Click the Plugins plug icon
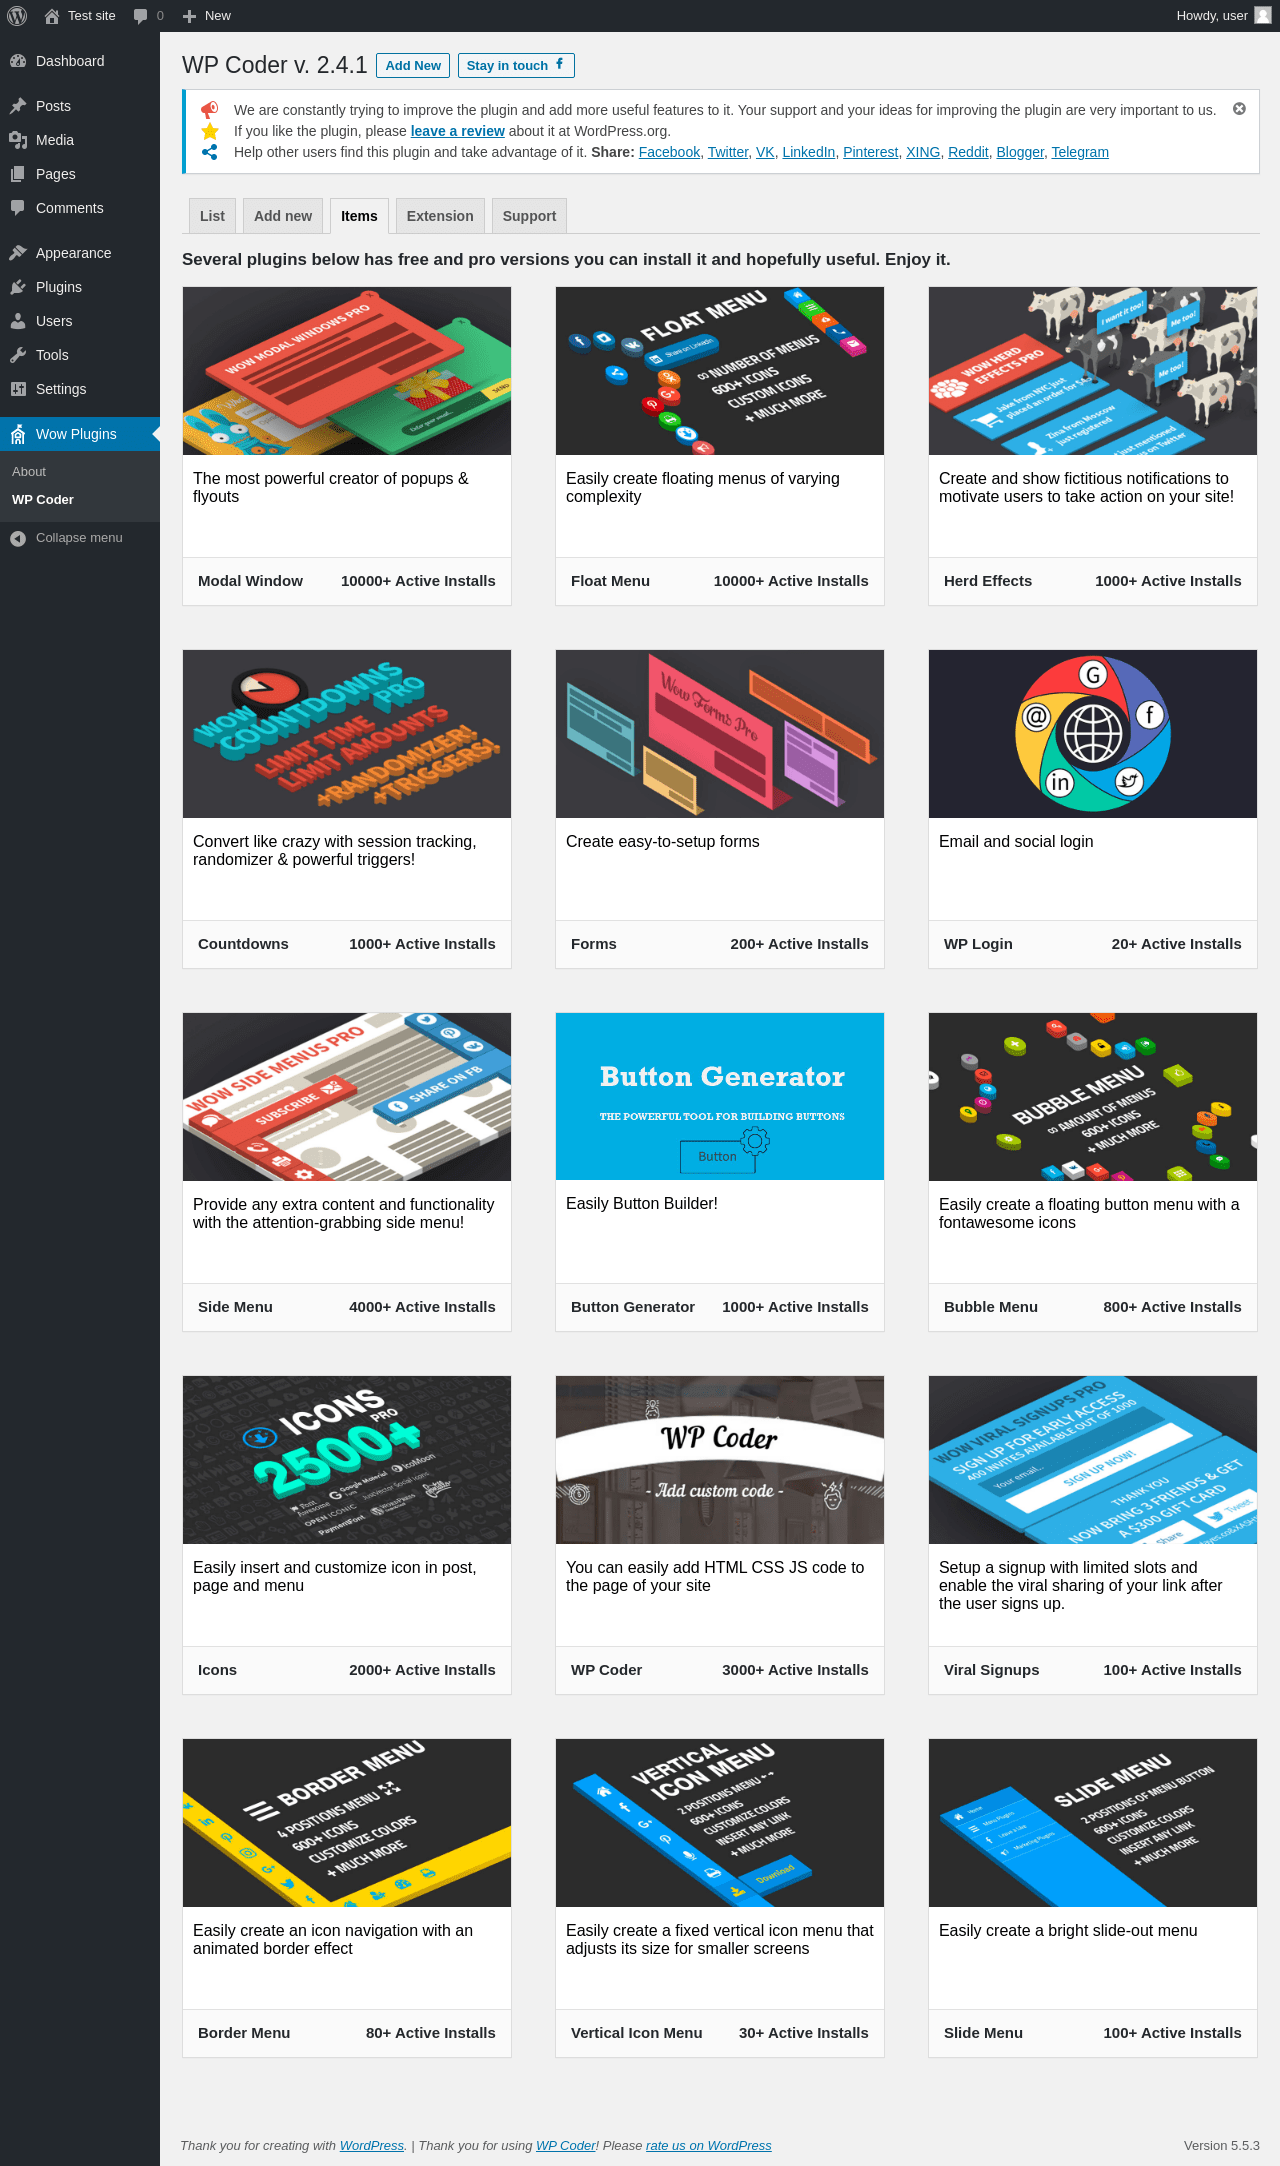1280x2166 pixels. click(18, 287)
